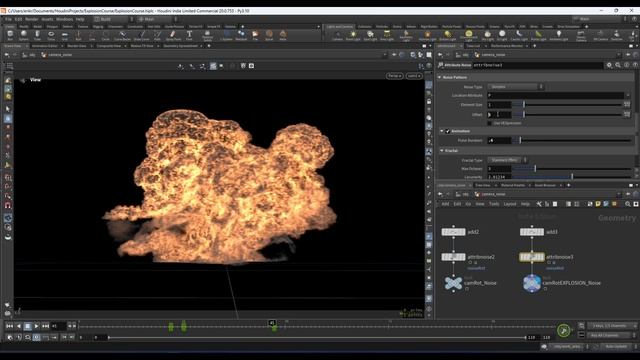640x360 pixels.
Task: Adjust the Pulse Duration slider
Action: click(572, 140)
